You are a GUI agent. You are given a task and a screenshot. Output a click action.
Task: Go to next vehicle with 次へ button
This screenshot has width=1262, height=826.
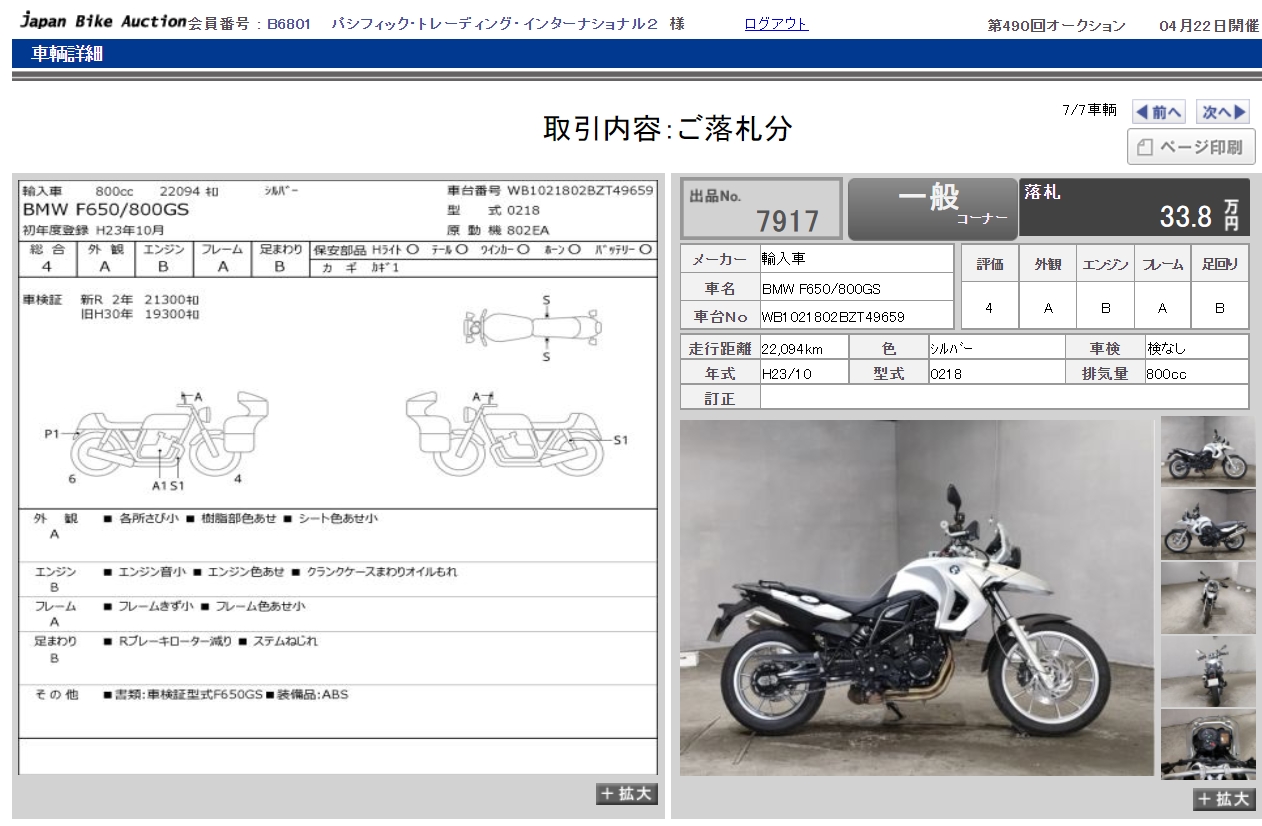click(1224, 112)
